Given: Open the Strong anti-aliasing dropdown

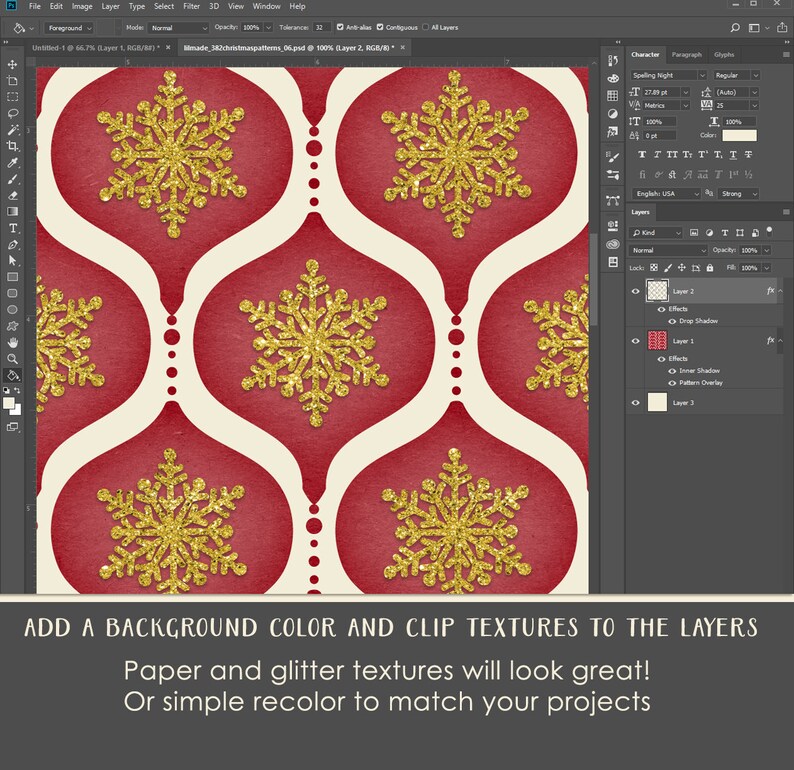Looking at the screenshot, I should click(738, 193).
